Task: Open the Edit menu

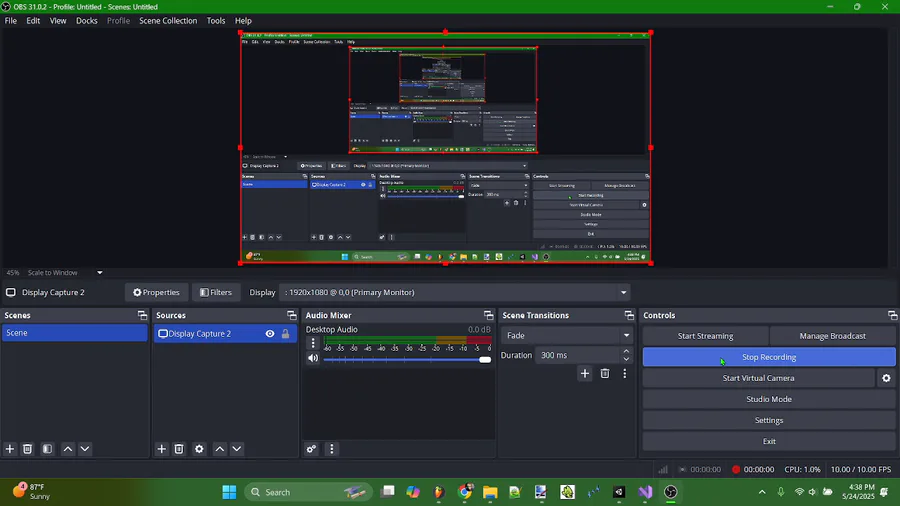Action: click(x=33, y=20)
